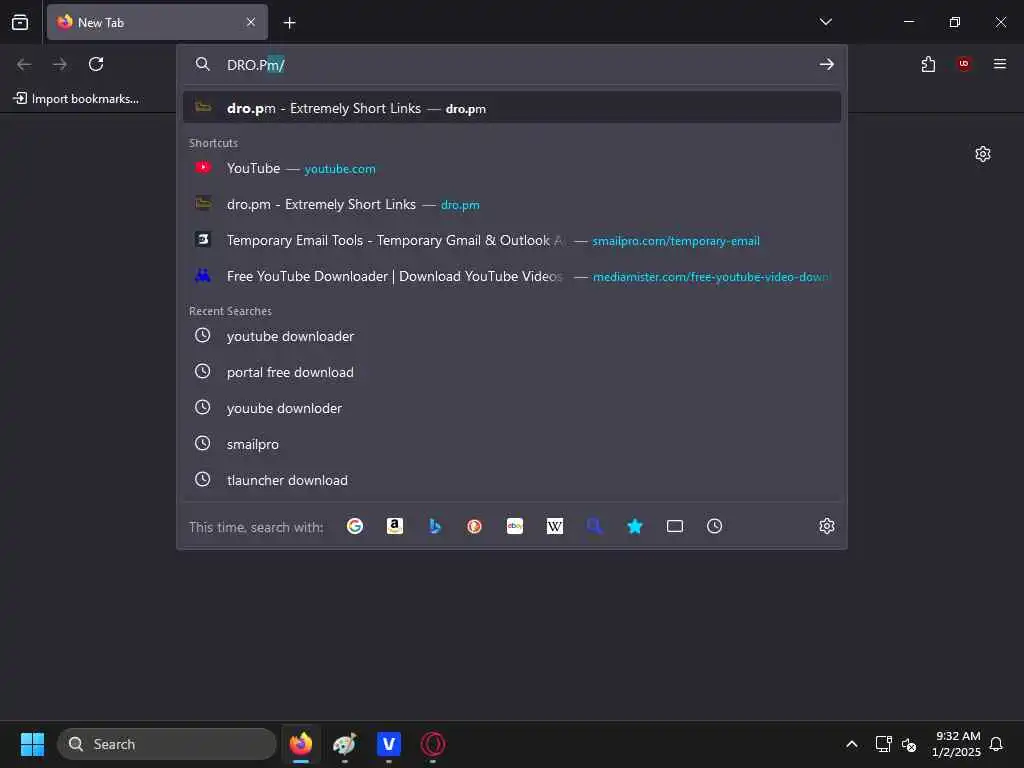Select recent search youtube downloader

[512, 336]
